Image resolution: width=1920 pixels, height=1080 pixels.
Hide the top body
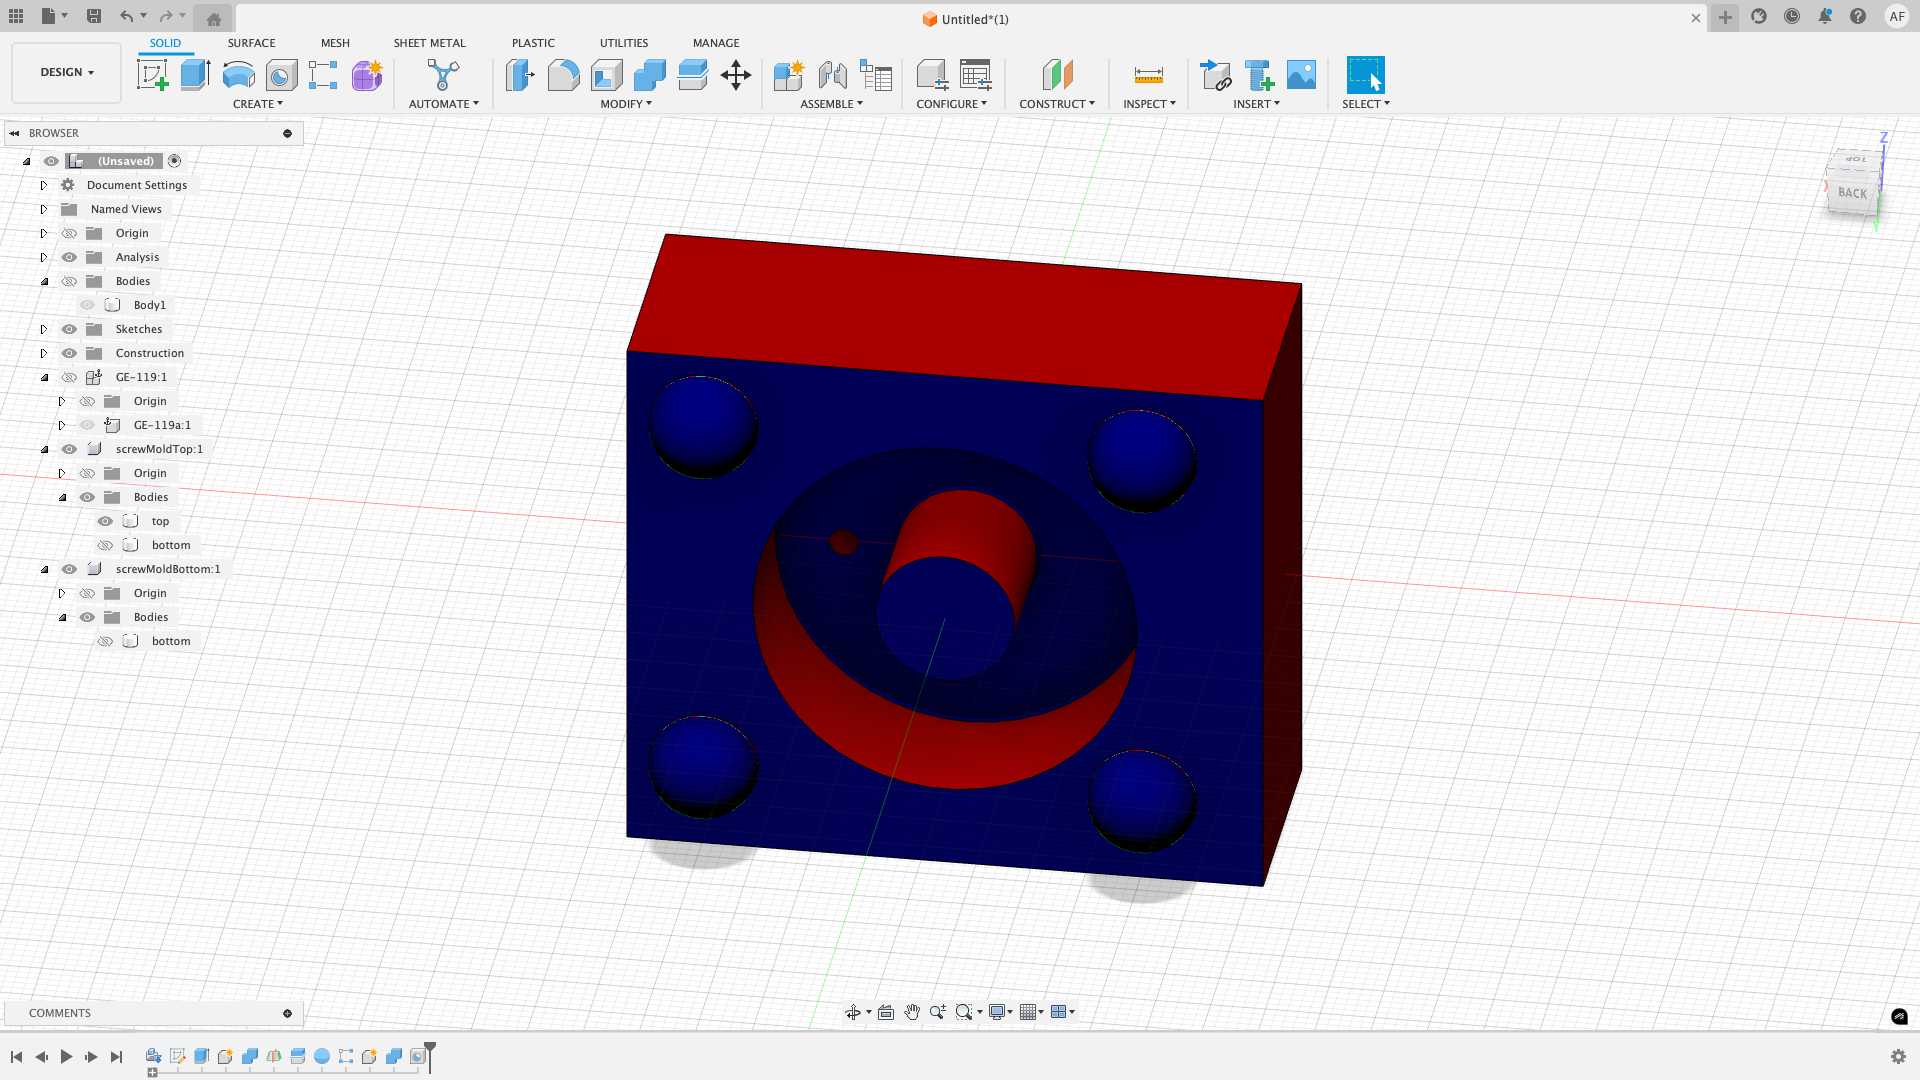[105, 521]
